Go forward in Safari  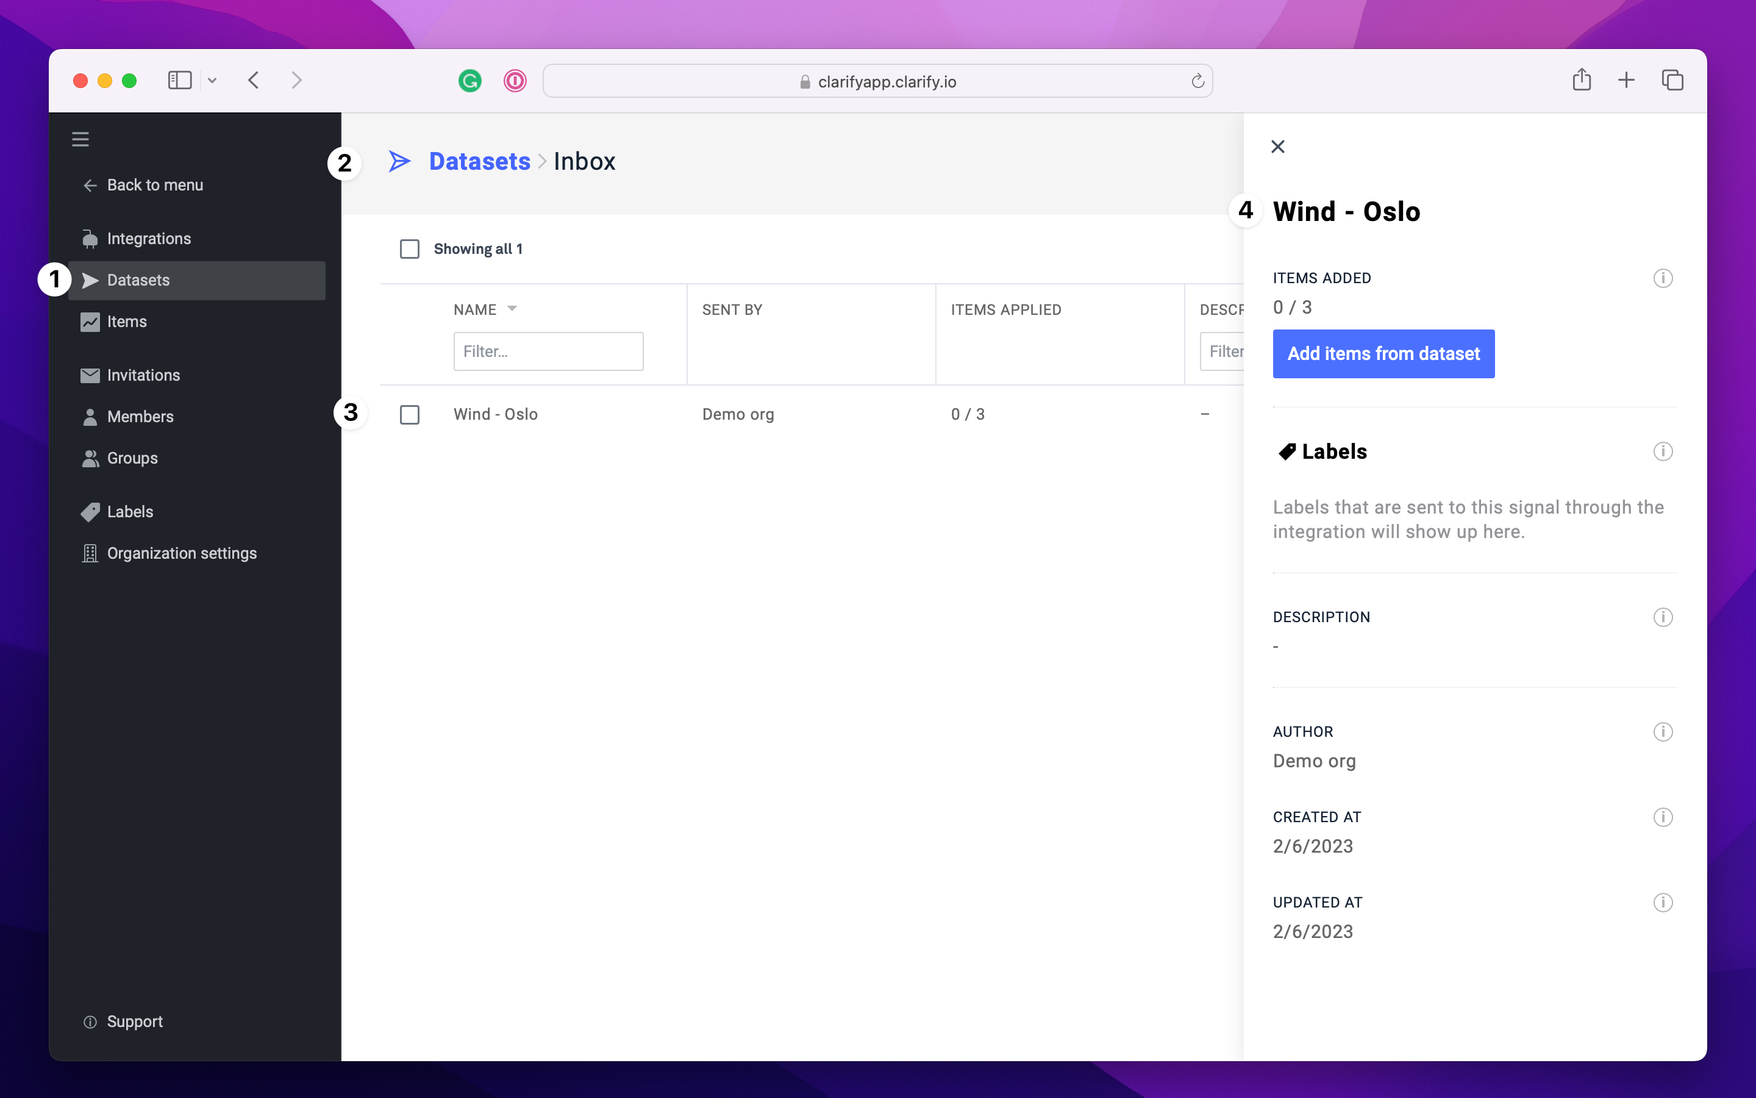tap(296, 80)
